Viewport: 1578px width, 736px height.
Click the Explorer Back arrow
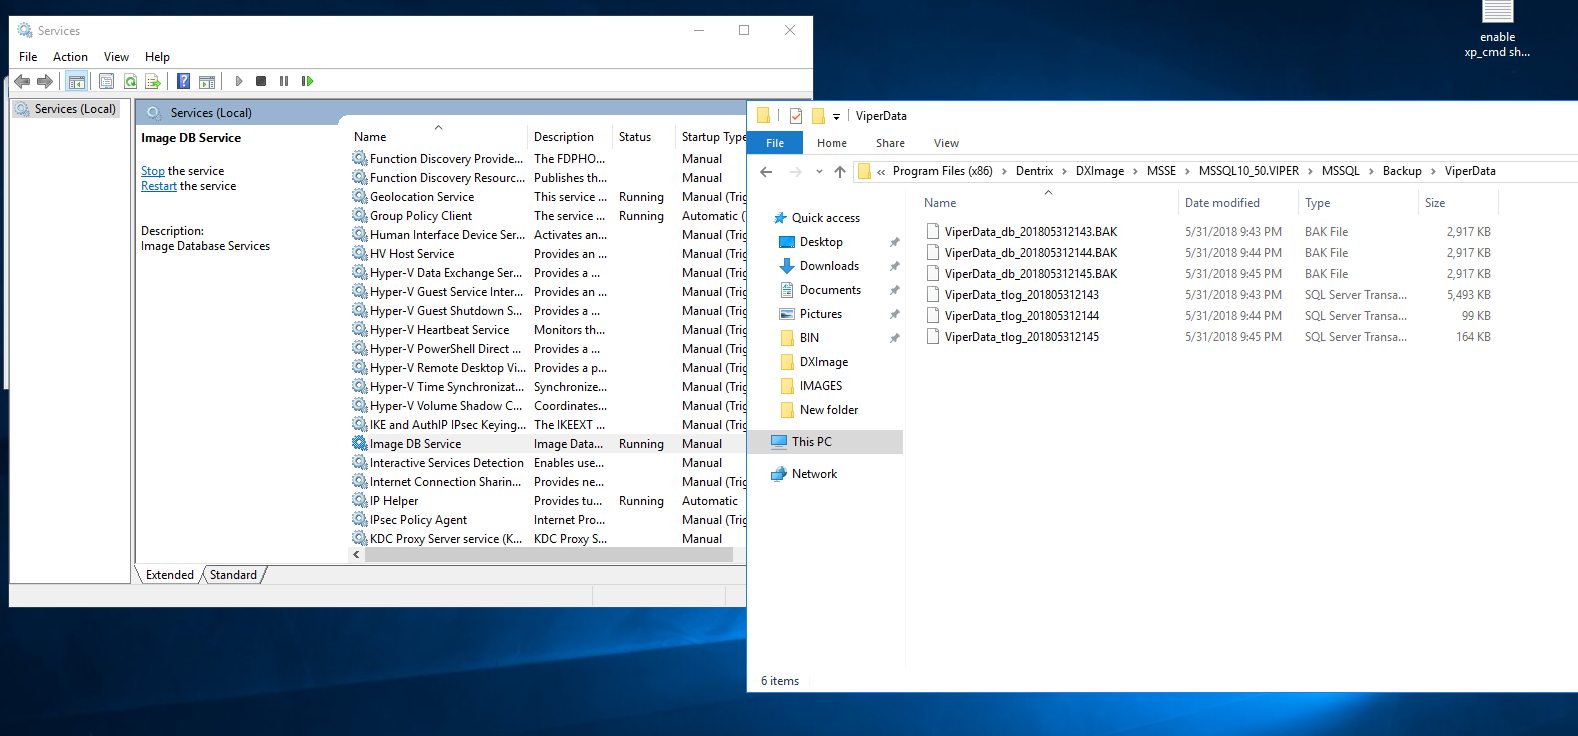766,172
